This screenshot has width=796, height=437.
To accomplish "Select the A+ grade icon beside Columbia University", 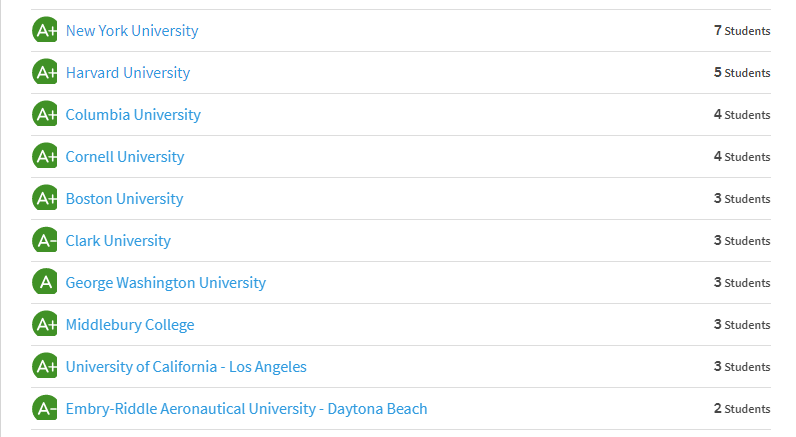I will coord(45,114).
